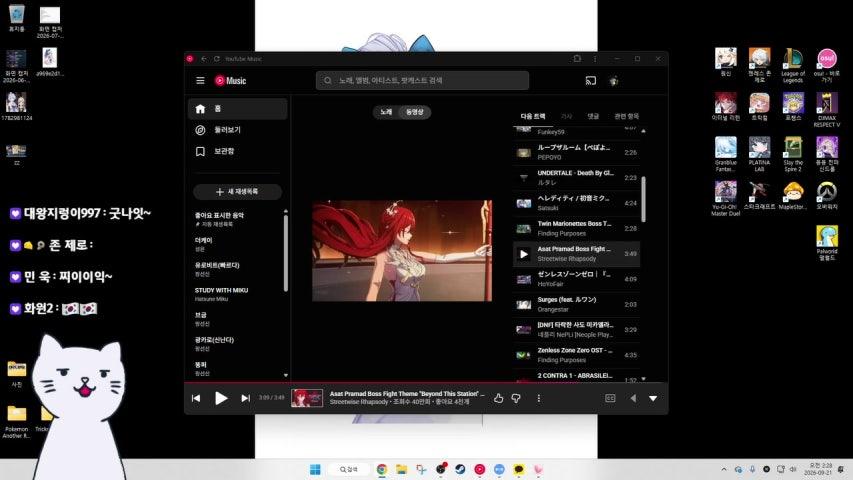Image resolution: width=853 pixels, height=480 pixels.
Task: Select the Comments (댓글) tab
Action: click(593, 116)
